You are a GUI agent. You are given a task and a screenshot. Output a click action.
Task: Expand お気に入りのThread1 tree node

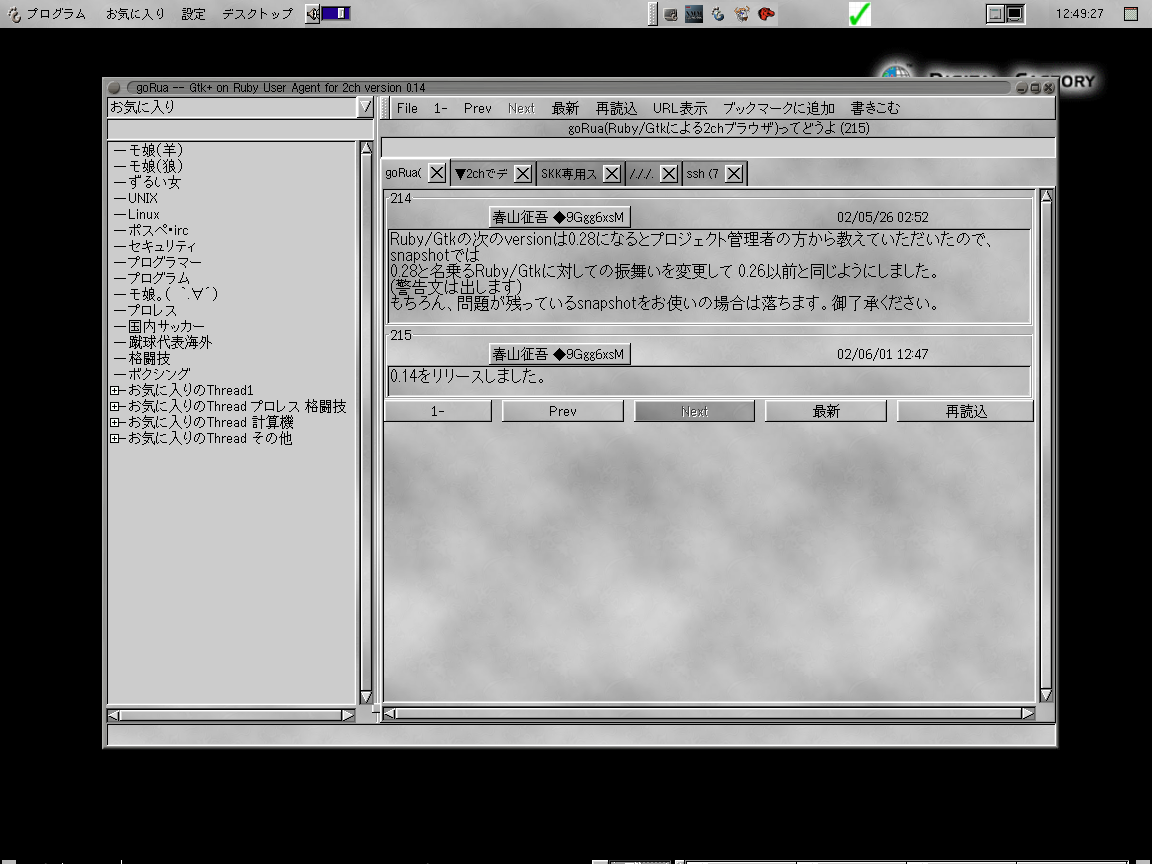point(115,391)
